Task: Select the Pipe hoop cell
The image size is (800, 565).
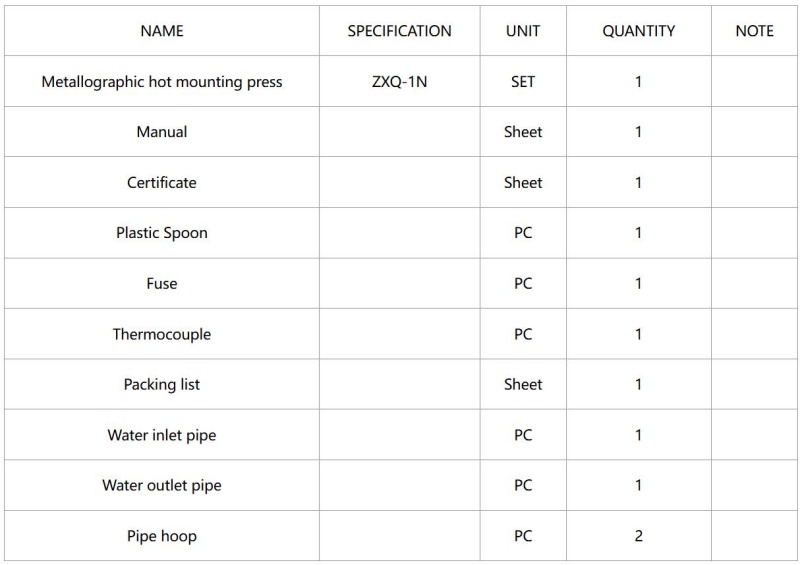Action: click(x=162, y=536)
